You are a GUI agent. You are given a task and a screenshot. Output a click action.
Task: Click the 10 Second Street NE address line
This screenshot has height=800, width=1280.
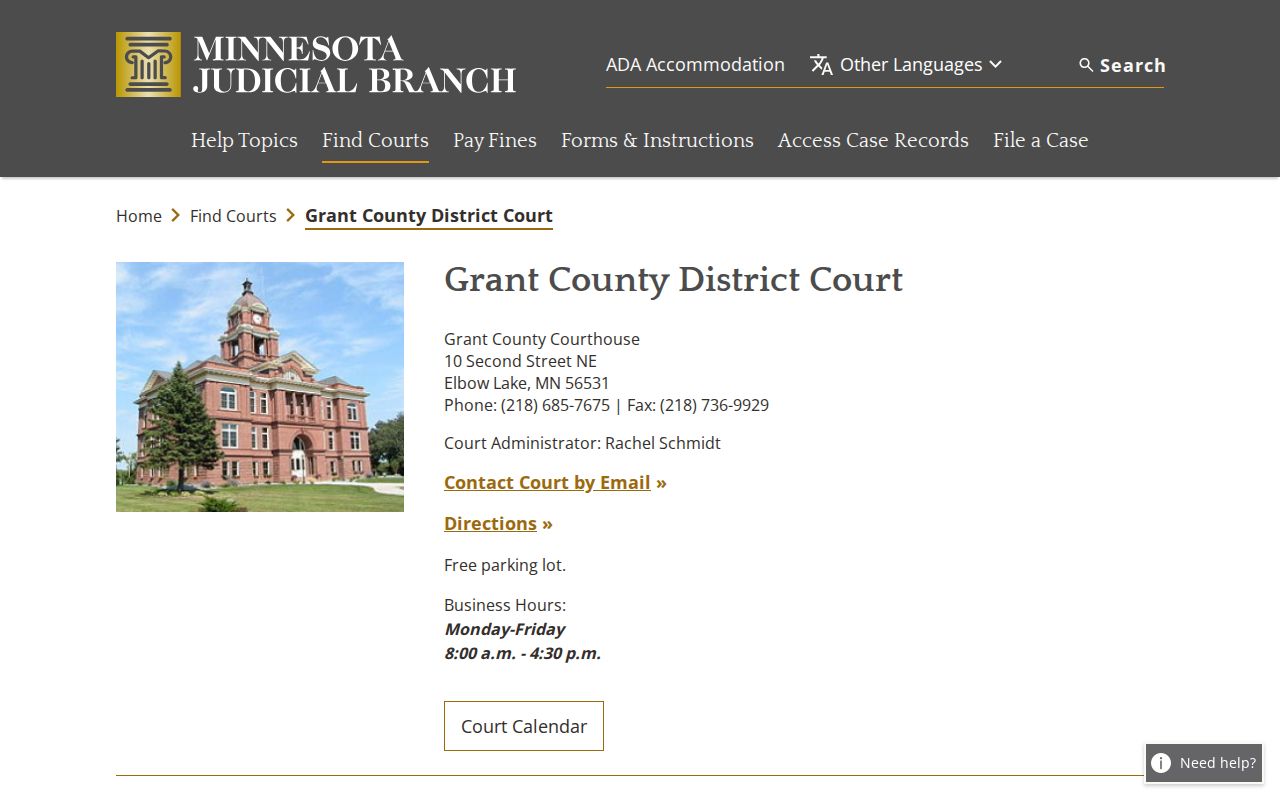coord(520,361)
